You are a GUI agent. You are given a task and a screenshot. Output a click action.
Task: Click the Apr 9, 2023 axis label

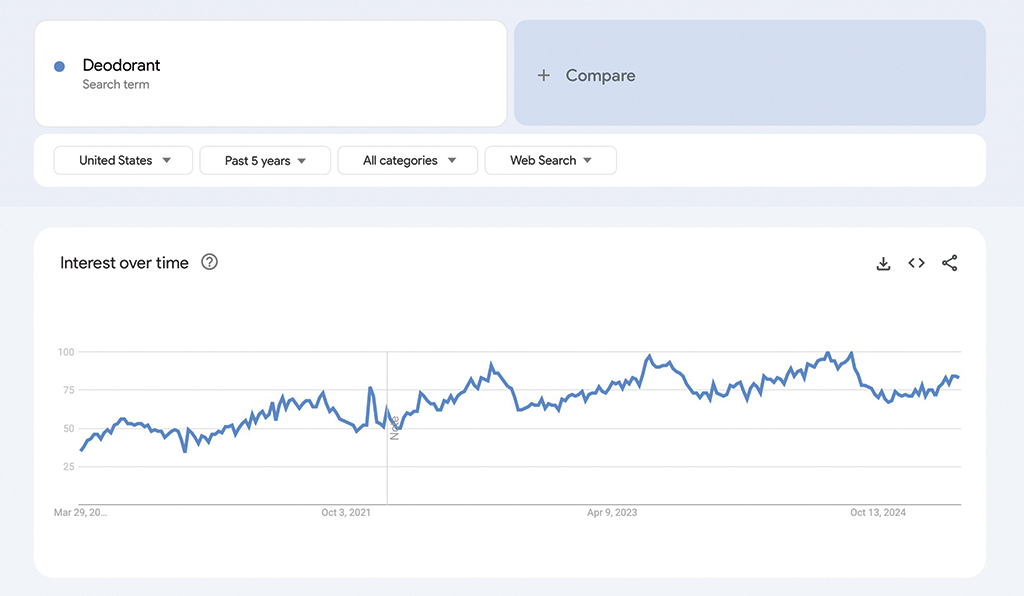(x=612, y=513)
